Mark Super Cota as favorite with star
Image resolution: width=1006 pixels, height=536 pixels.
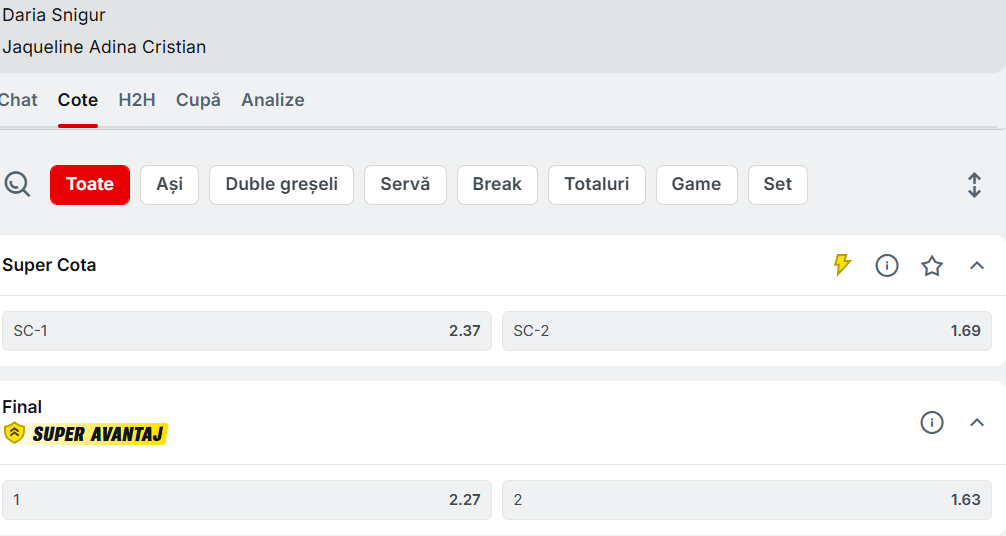(932, 265)
